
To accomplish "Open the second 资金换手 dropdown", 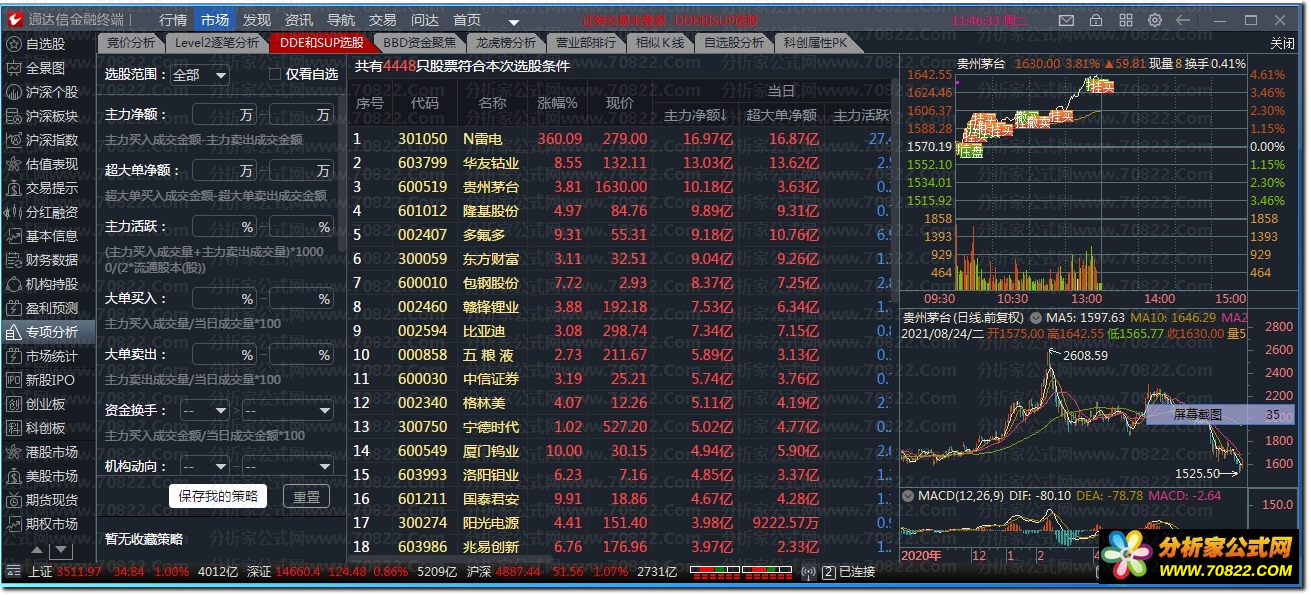I will 288,411.
